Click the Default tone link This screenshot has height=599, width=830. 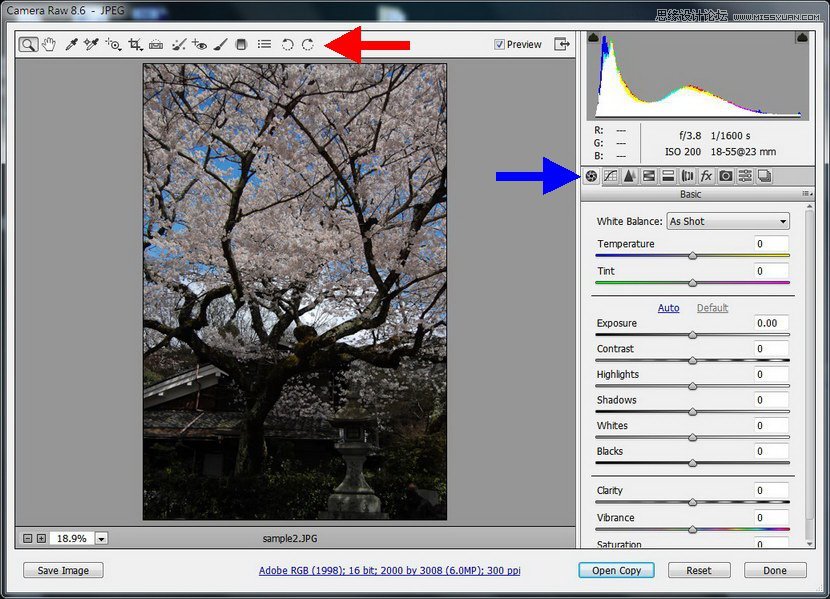712,308
